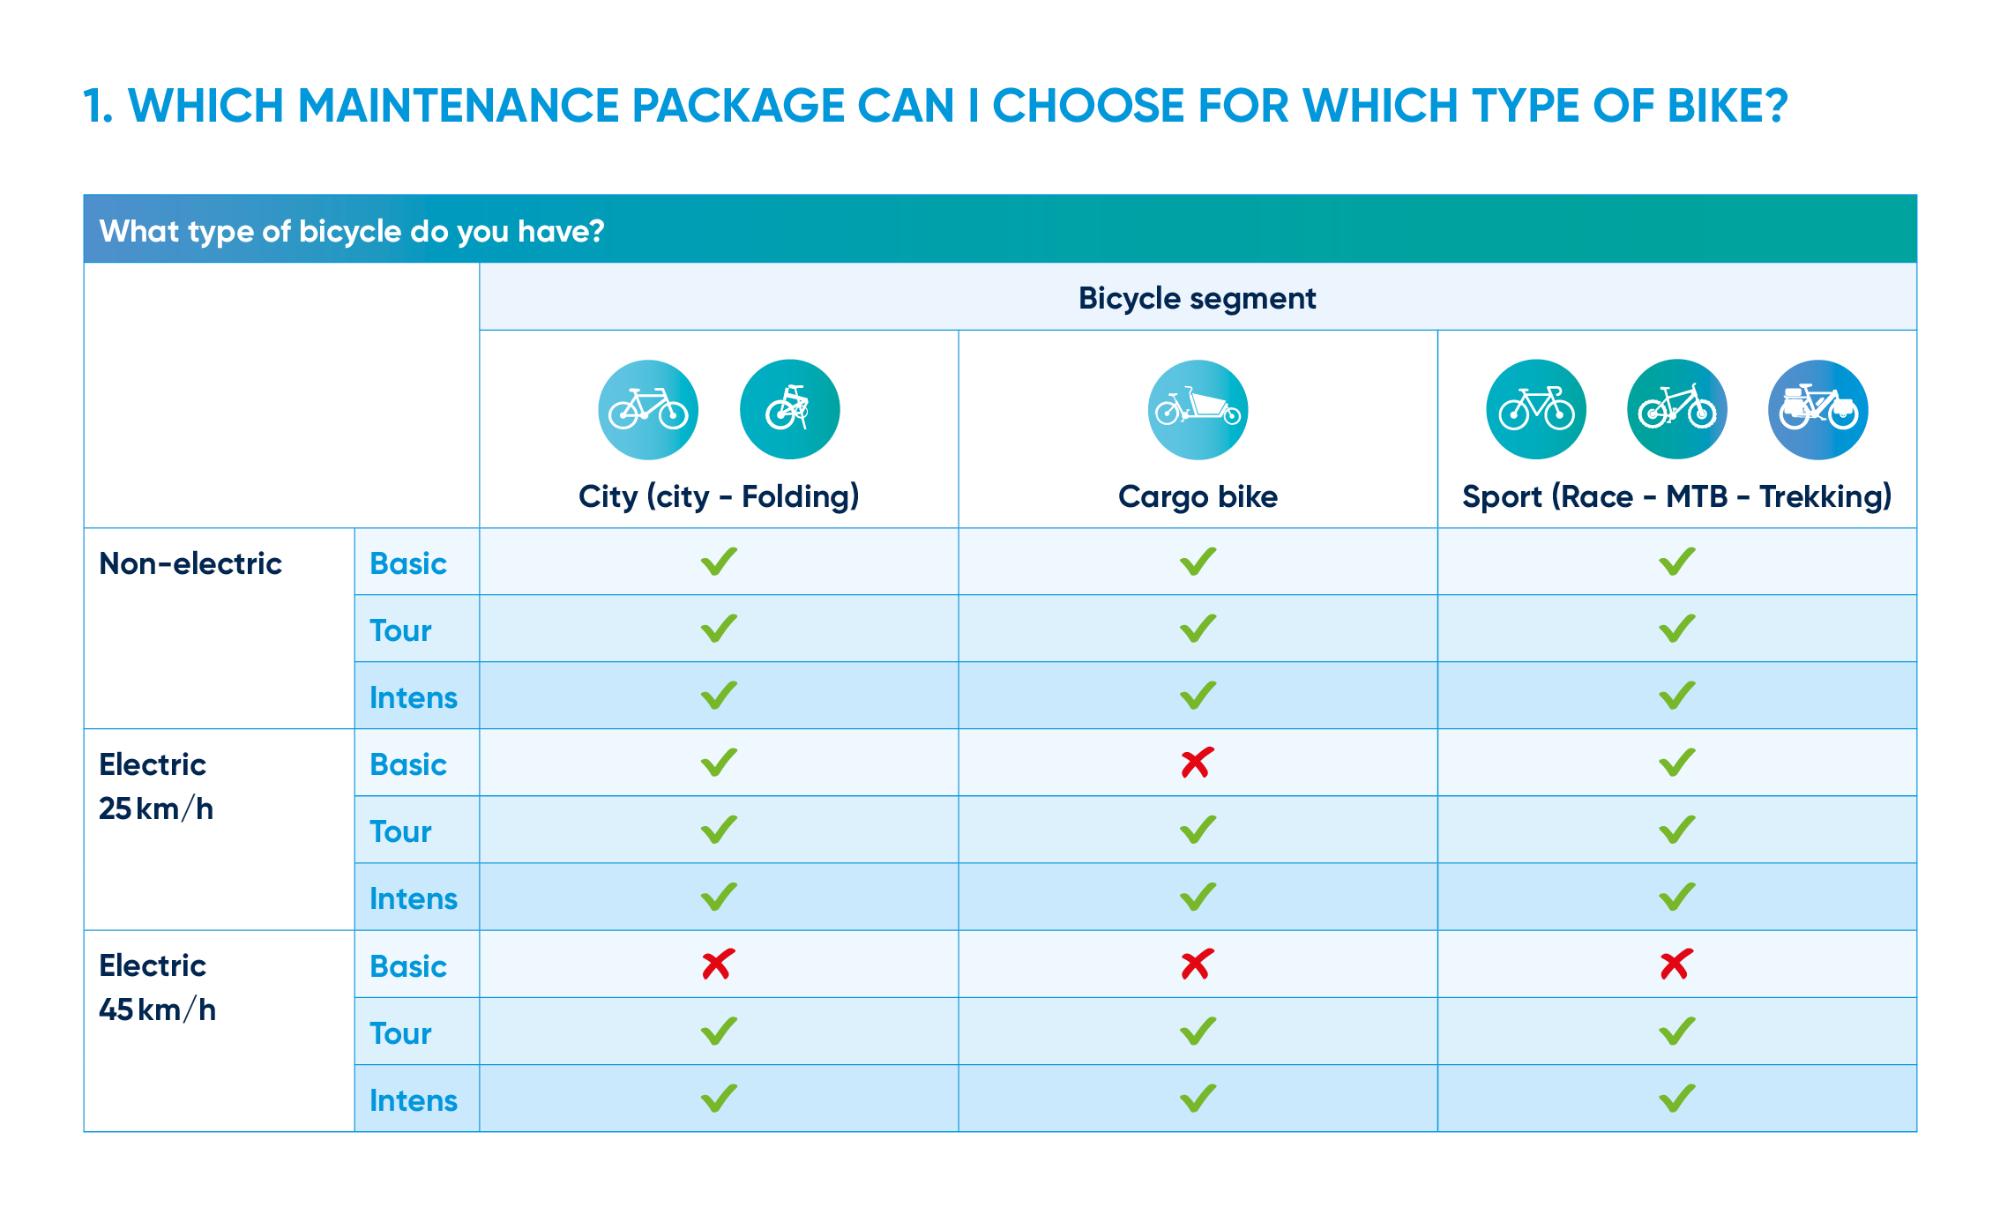Click the Tour label under Electric 25 km/h
Screen dimensions: 2000x1229
400,831
